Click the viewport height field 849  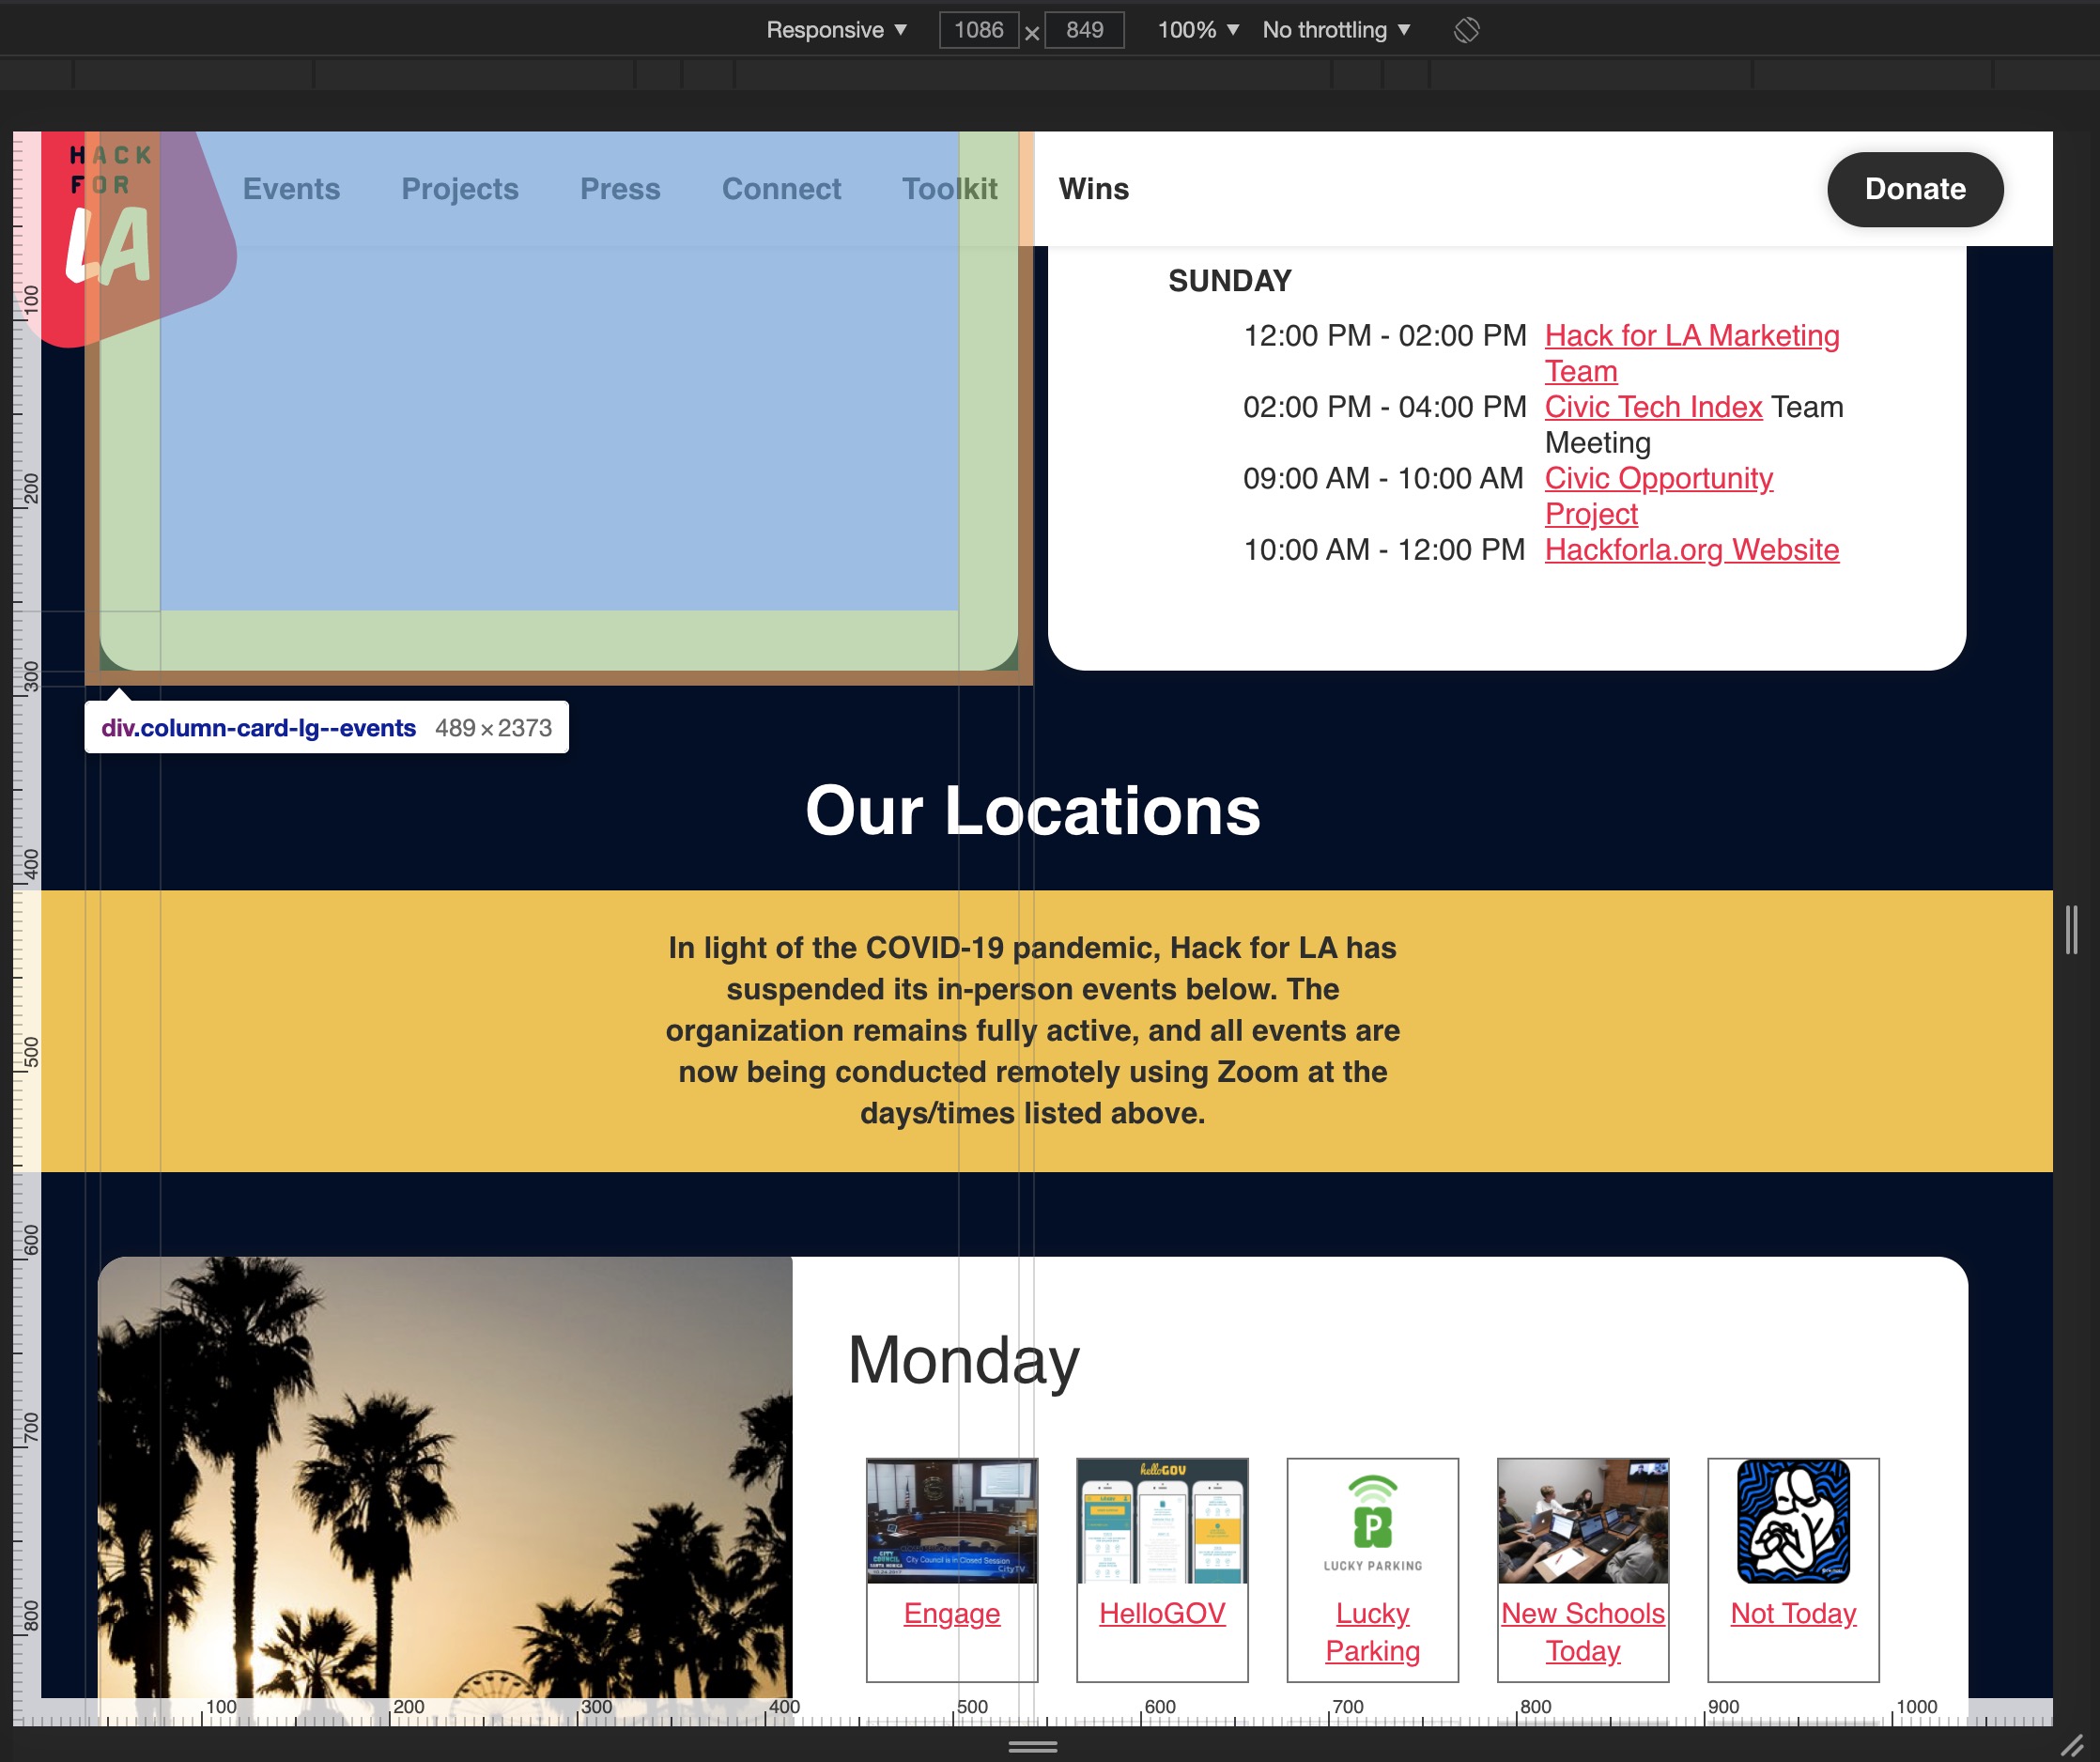pos(1084,30)
